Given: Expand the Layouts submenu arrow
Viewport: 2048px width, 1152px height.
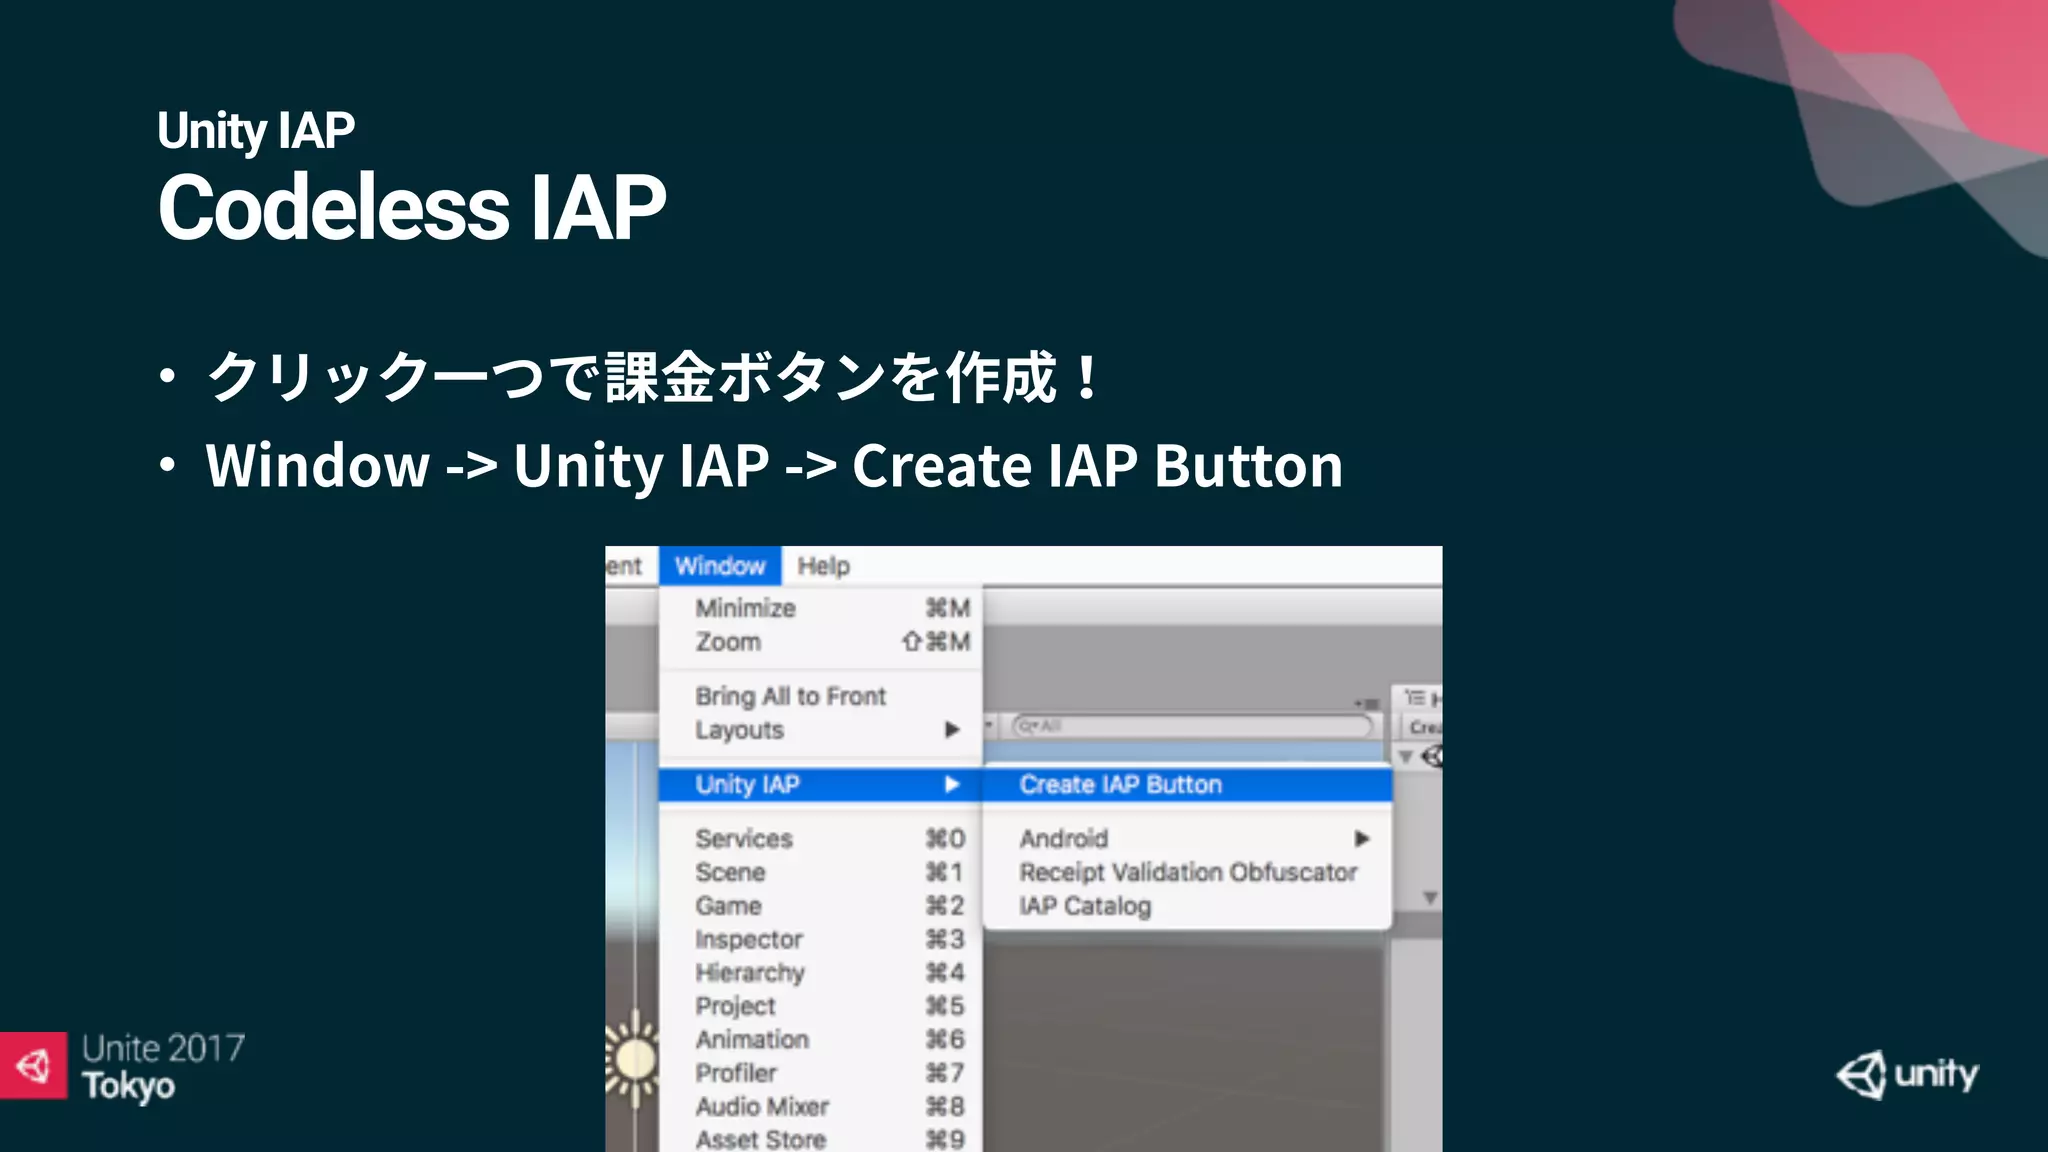Looking at the screenshot, I should [x=952, y=730].
